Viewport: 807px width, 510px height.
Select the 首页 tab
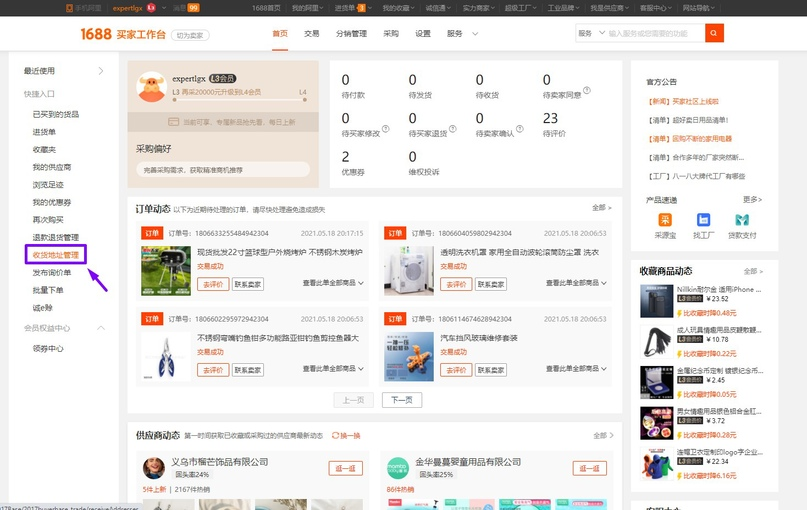pos(280,33)
